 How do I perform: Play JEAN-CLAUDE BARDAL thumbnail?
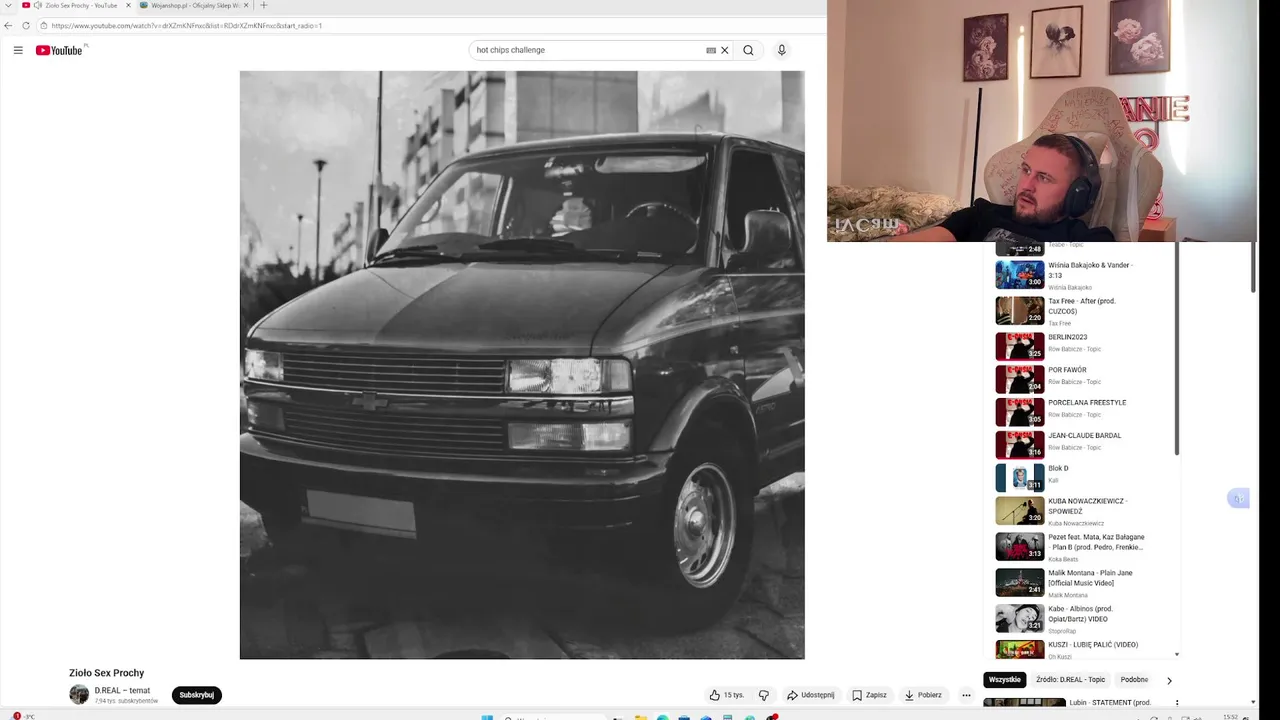[x=1020, y=445]
